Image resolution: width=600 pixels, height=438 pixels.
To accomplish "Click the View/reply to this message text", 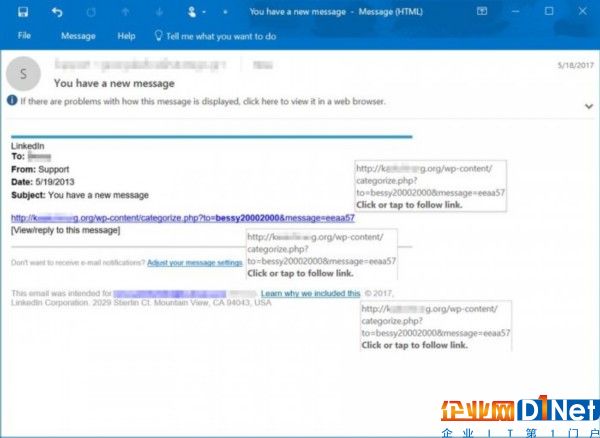I will pos(65,230).
